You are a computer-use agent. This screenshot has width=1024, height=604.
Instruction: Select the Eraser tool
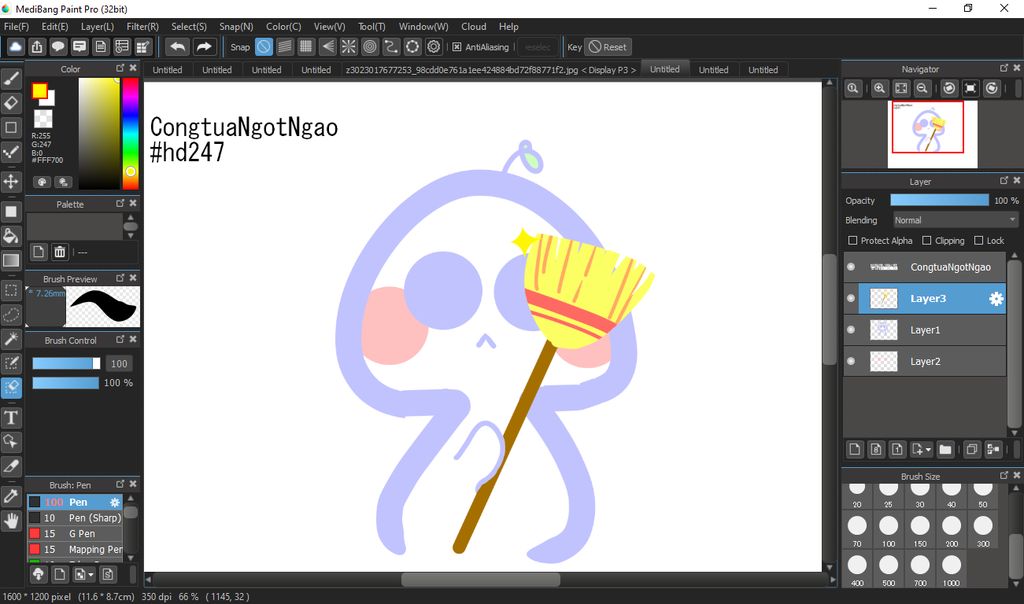(x=11, y=103)
